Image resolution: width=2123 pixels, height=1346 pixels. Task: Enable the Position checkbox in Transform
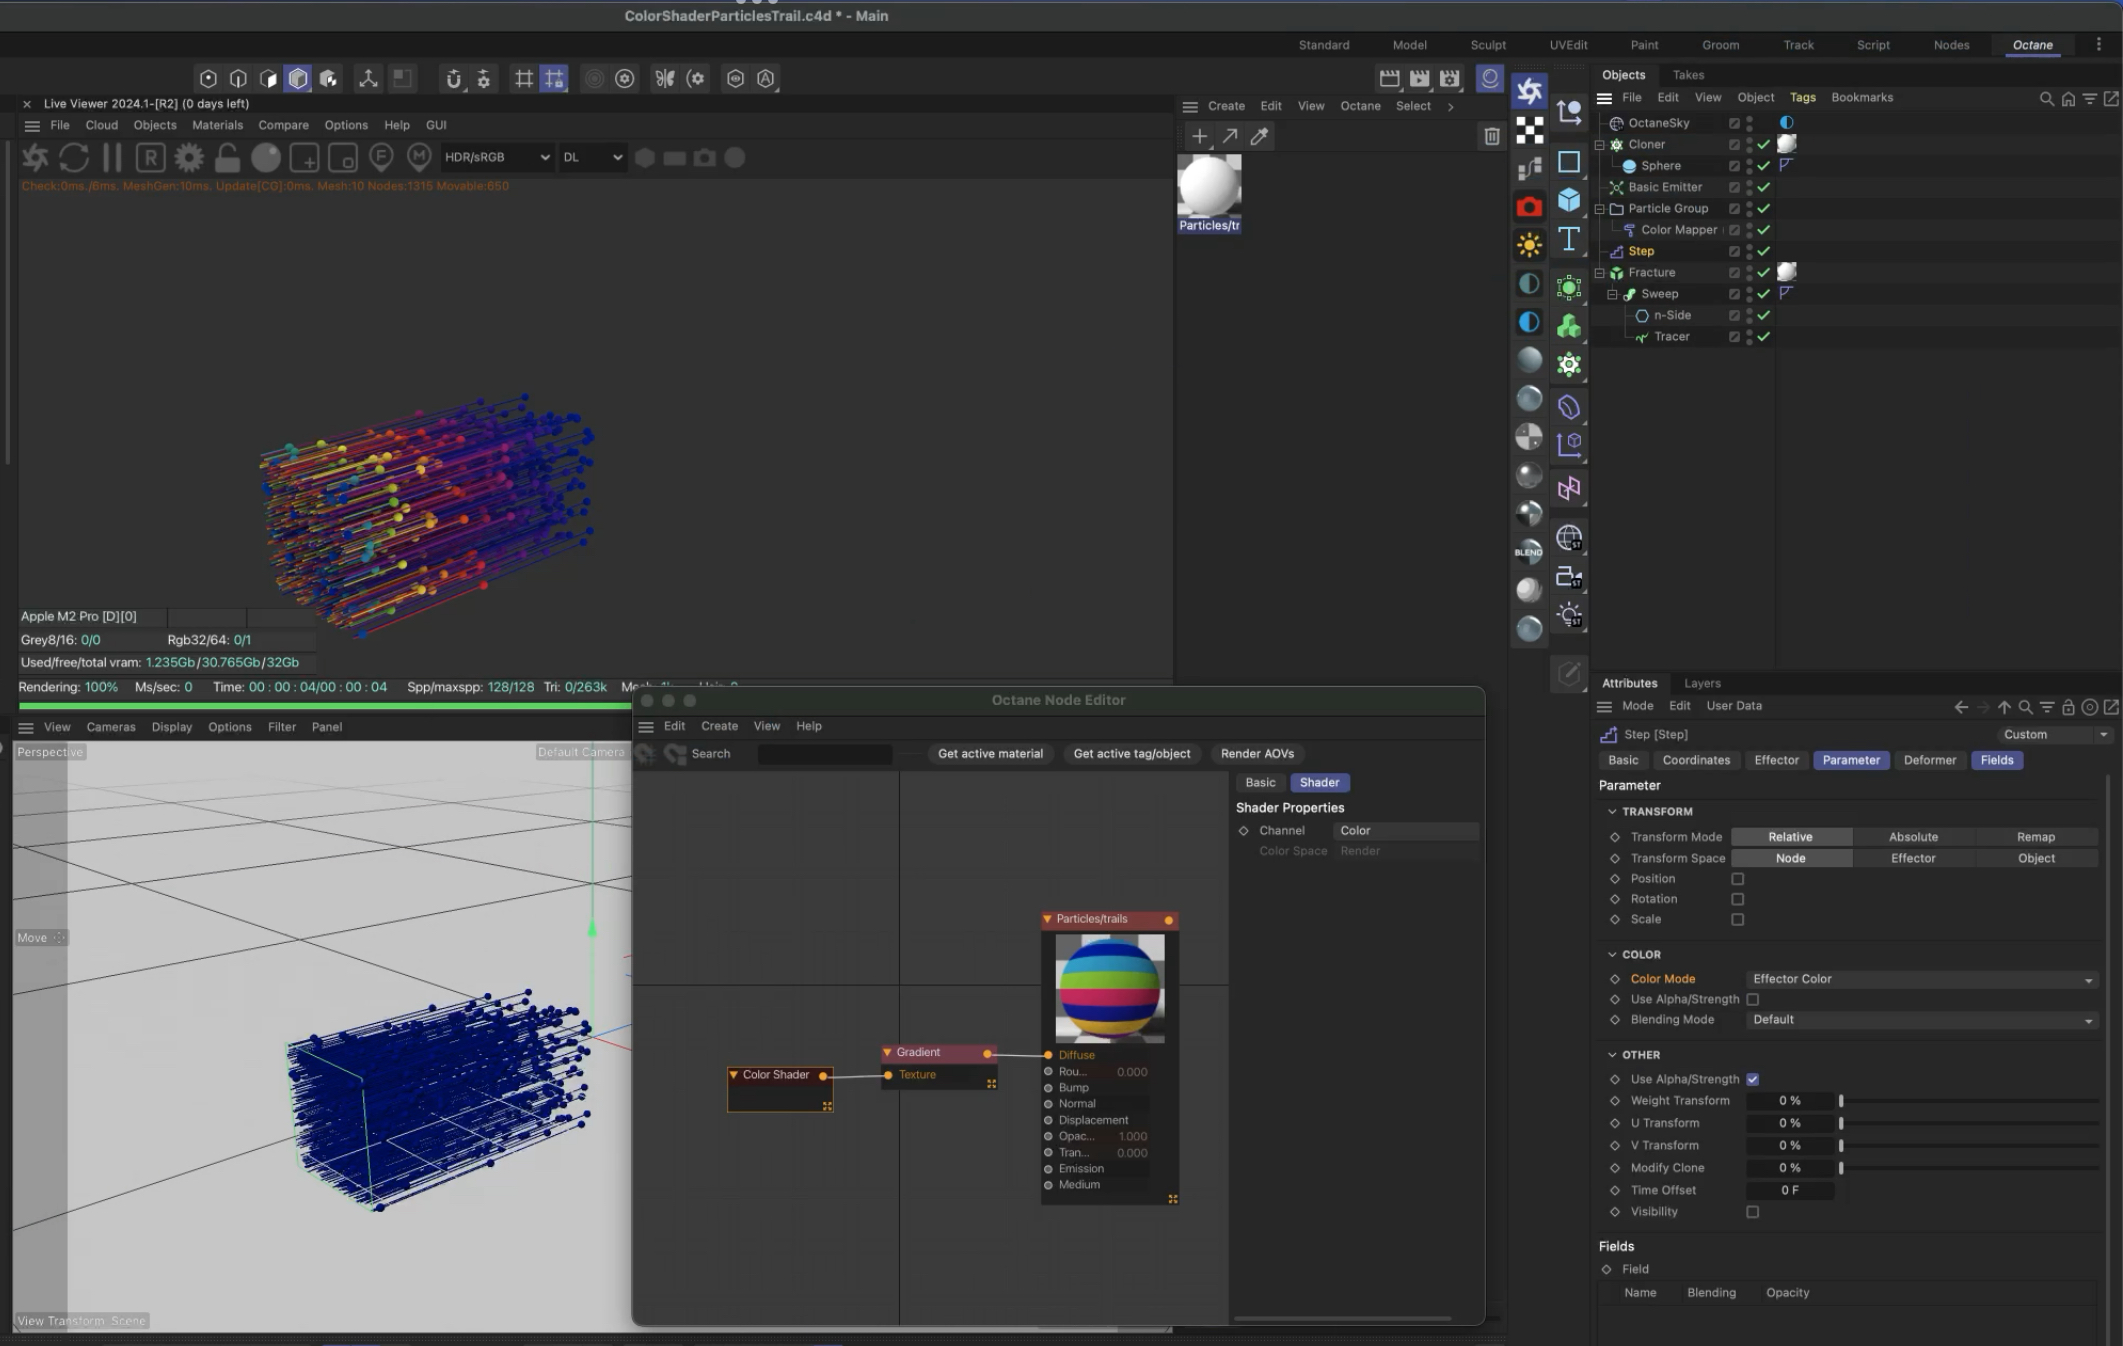[1737, 879]
